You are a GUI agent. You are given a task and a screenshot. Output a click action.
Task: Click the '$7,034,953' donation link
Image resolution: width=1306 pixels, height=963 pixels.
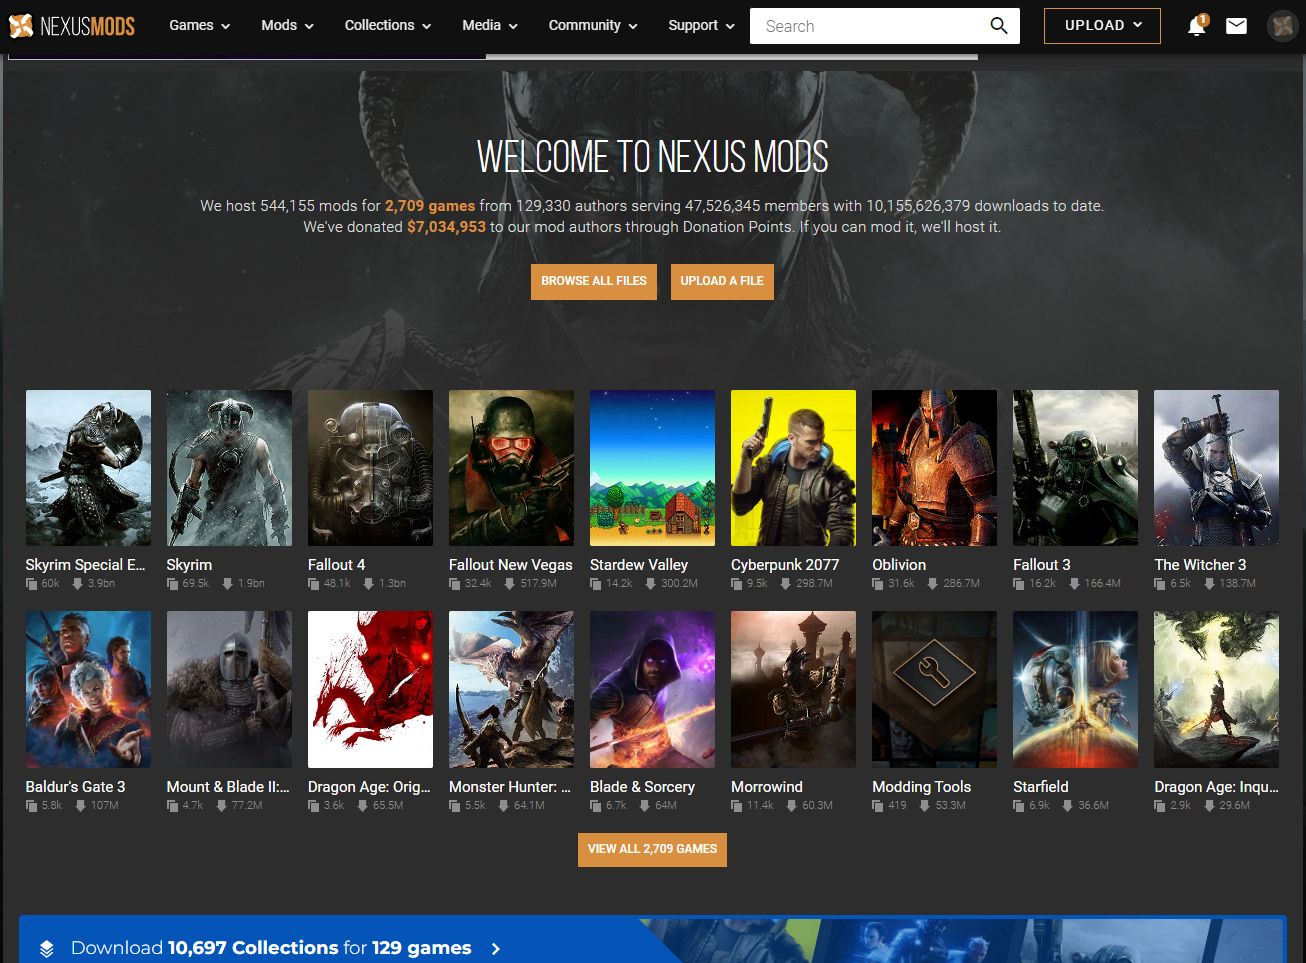tap(446, 227)
